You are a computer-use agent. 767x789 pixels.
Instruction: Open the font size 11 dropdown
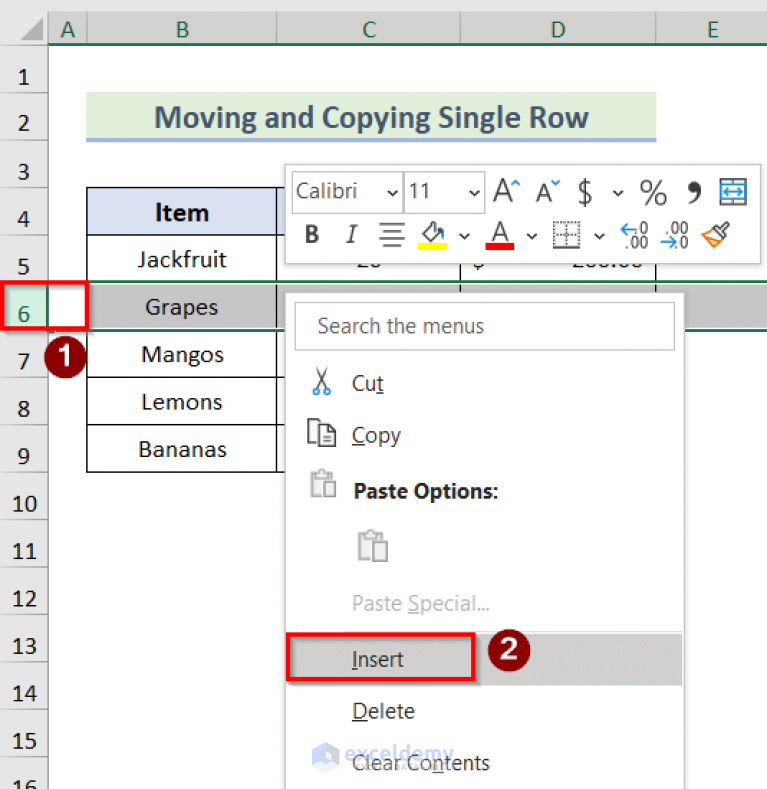click(x=473, y=191)
